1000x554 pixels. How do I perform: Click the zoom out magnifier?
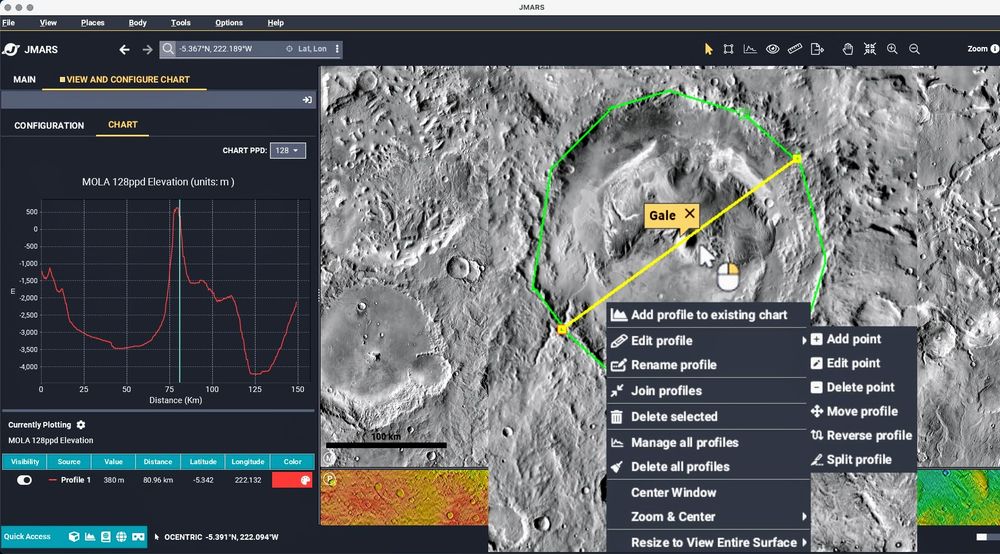[915, 49]
